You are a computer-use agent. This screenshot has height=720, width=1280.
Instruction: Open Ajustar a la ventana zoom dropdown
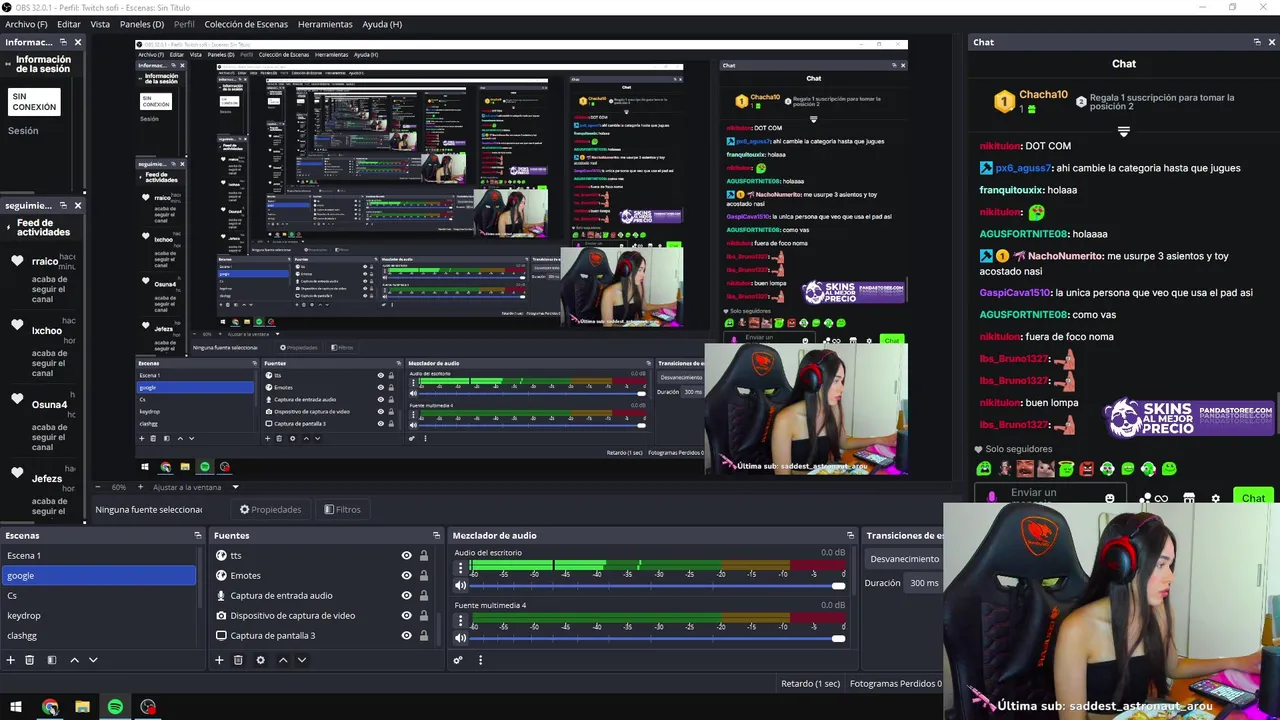[195, 487]
